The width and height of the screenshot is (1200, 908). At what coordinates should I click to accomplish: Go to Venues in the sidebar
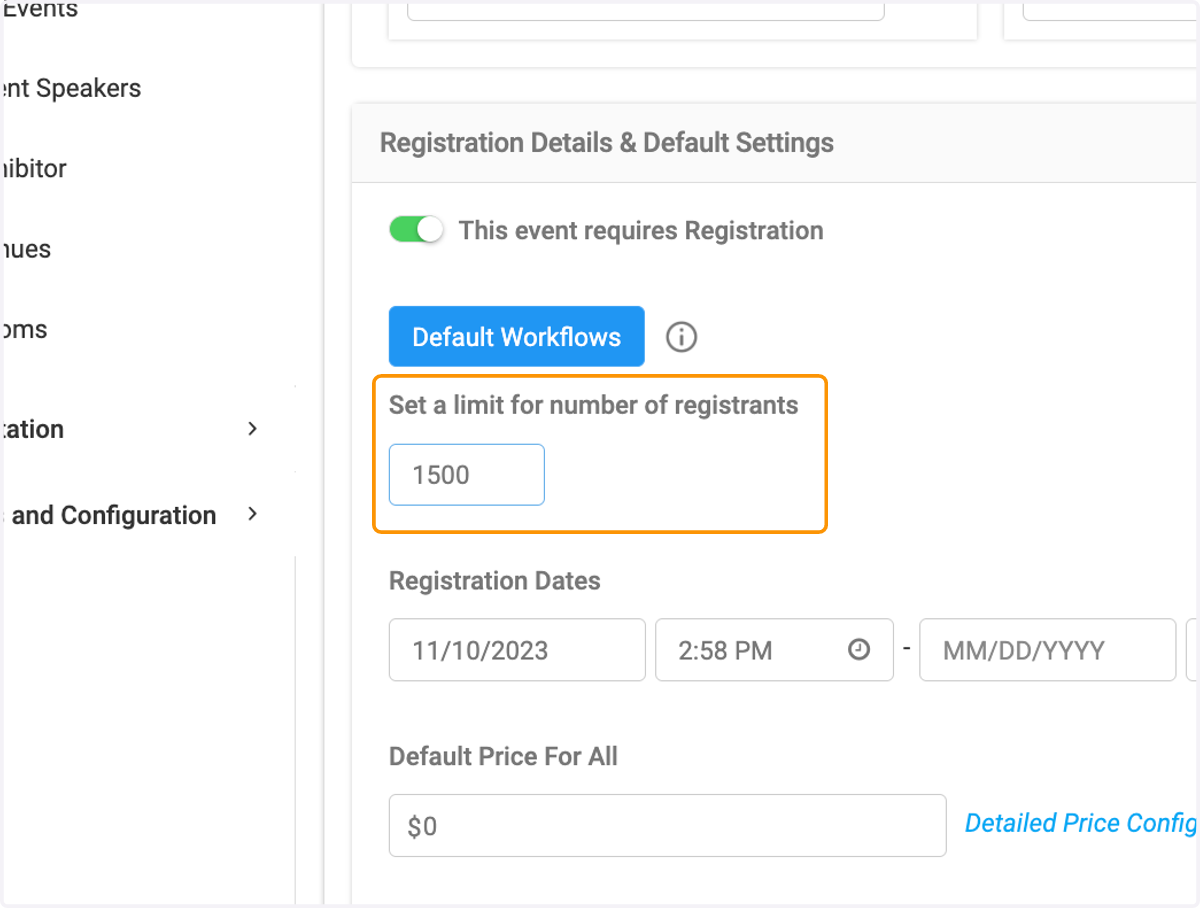pyautogui.click(x=26, y=249)
